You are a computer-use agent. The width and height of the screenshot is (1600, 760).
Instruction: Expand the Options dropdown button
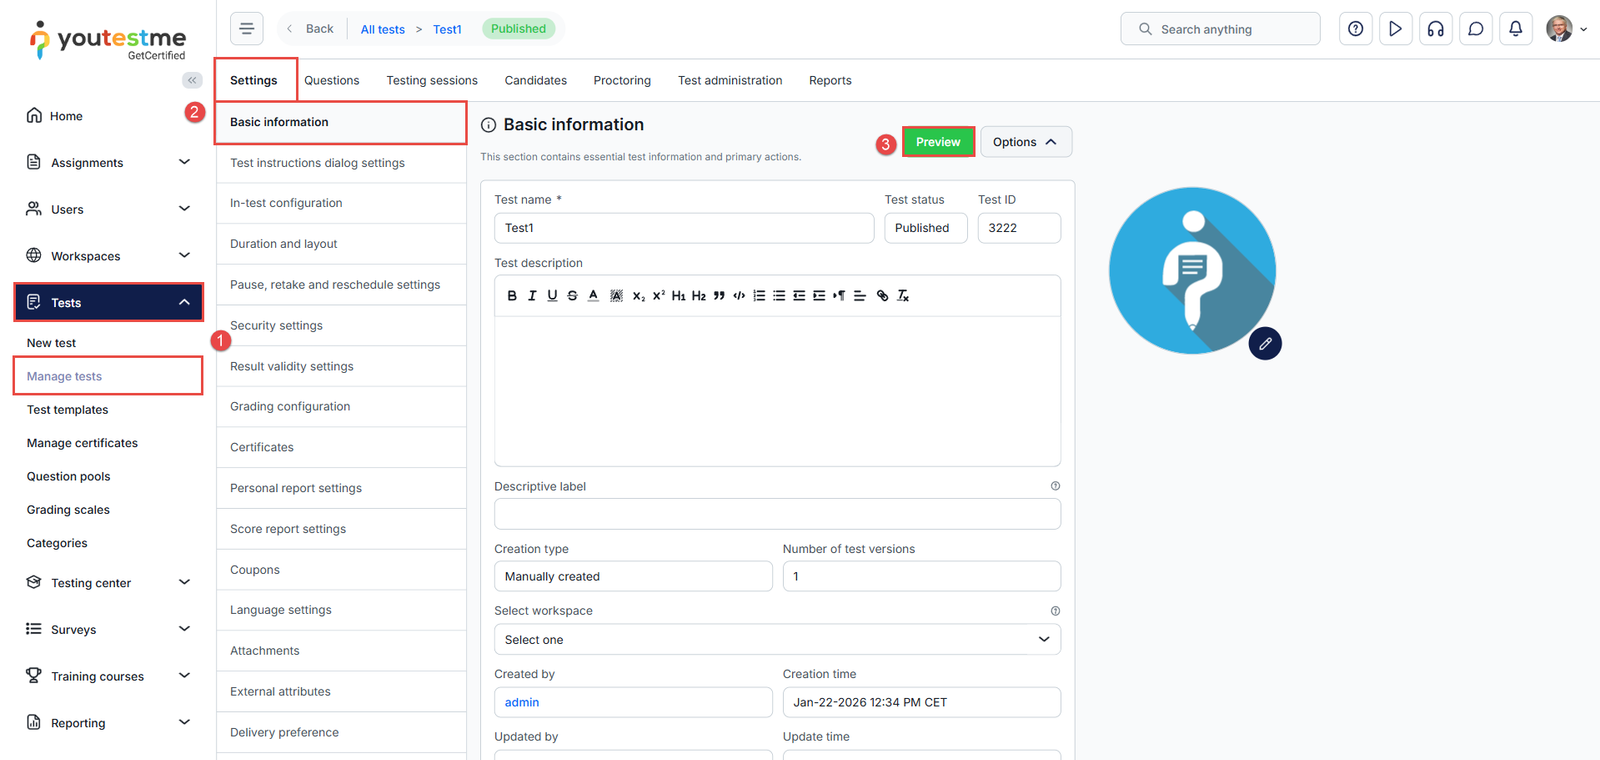[1025, 142]
